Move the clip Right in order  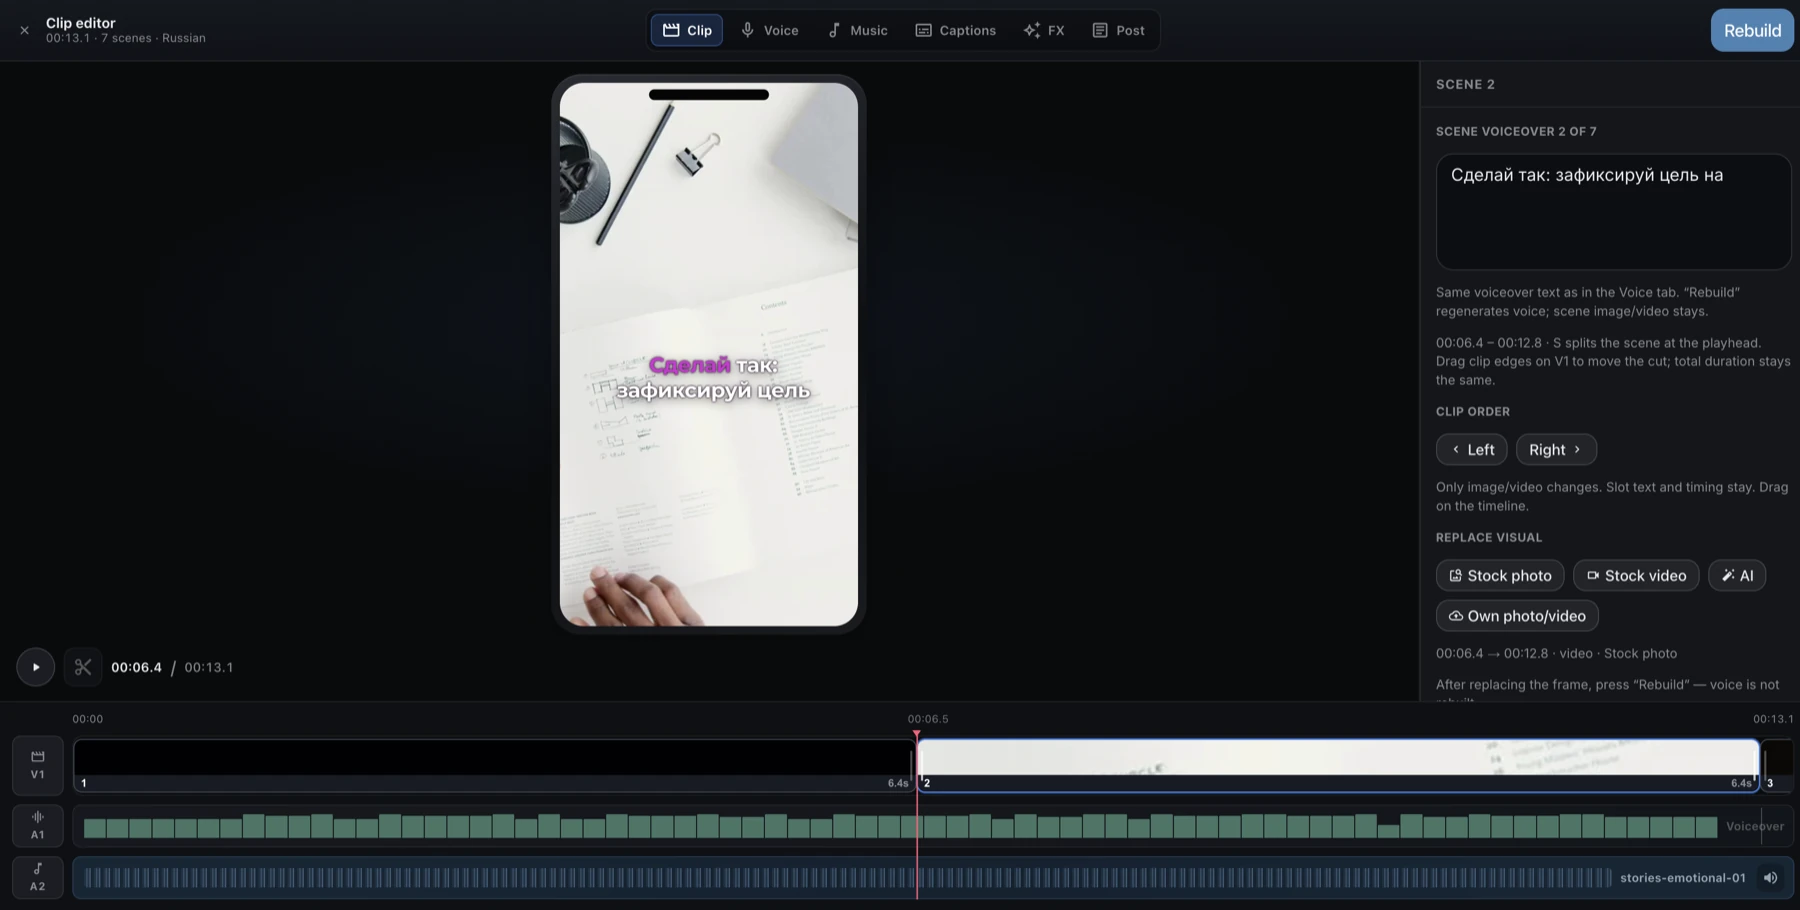coord(1556,449)
